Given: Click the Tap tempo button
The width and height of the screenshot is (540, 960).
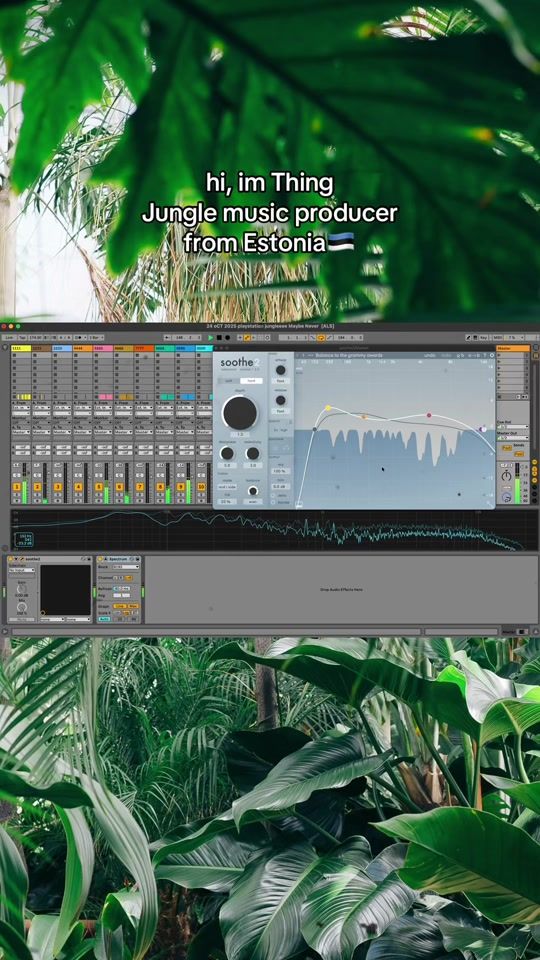Looking at the screenshot, I should pyautogui.click(x=21, y=337).
